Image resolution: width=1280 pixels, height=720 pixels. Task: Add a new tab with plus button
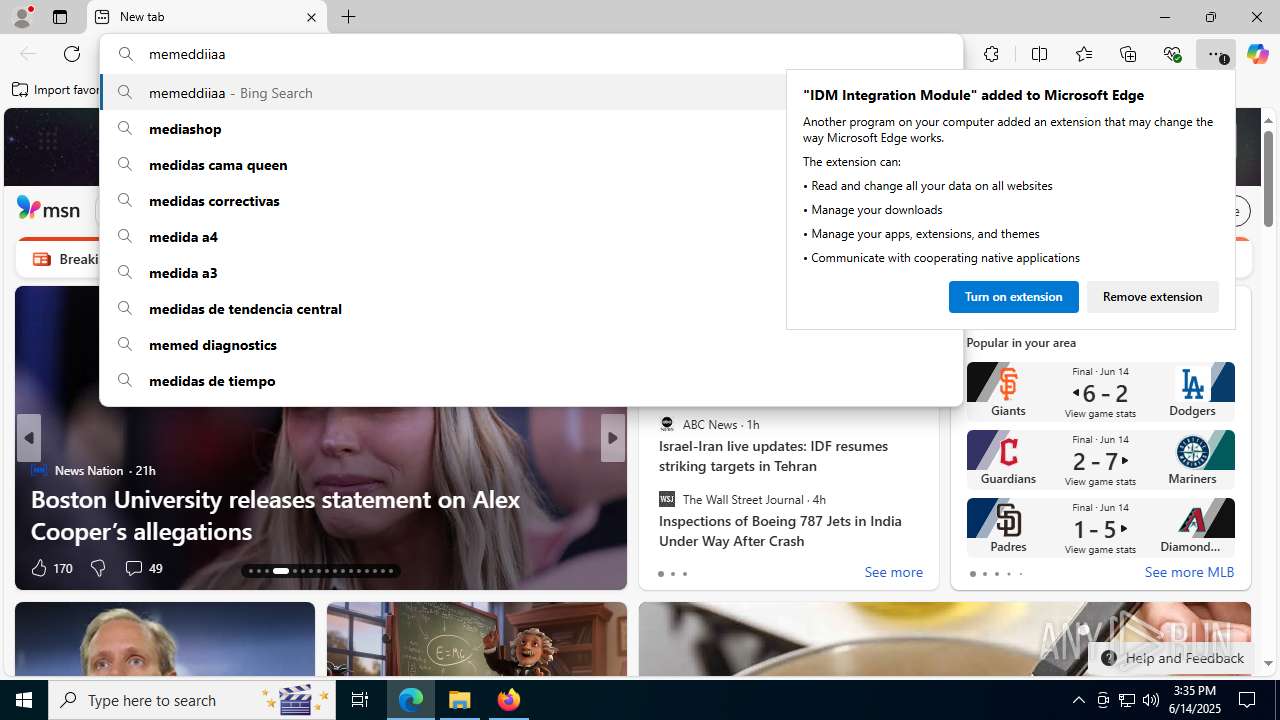coord(349,17)
